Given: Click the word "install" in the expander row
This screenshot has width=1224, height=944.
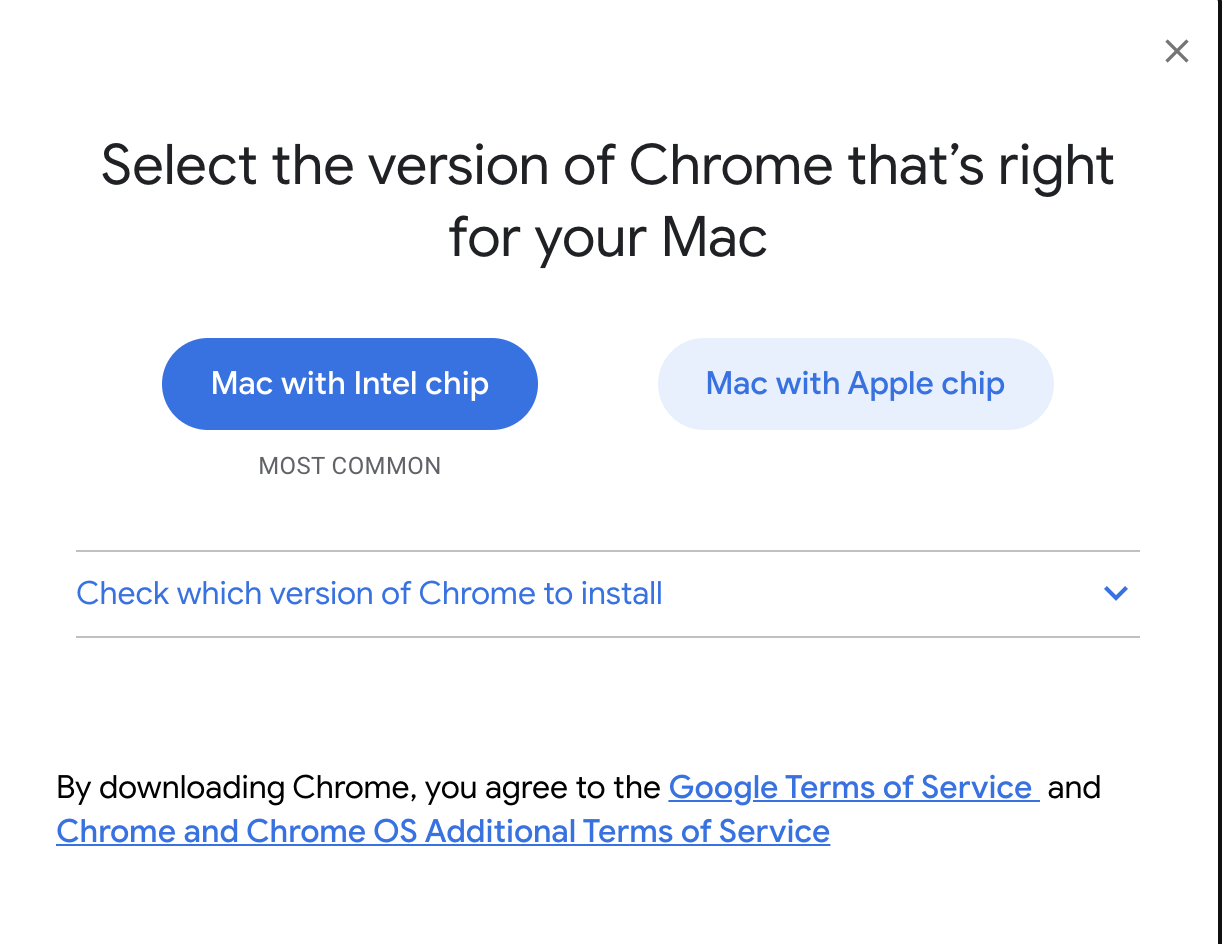Looking at the screenshot, I should coord(620,593).
